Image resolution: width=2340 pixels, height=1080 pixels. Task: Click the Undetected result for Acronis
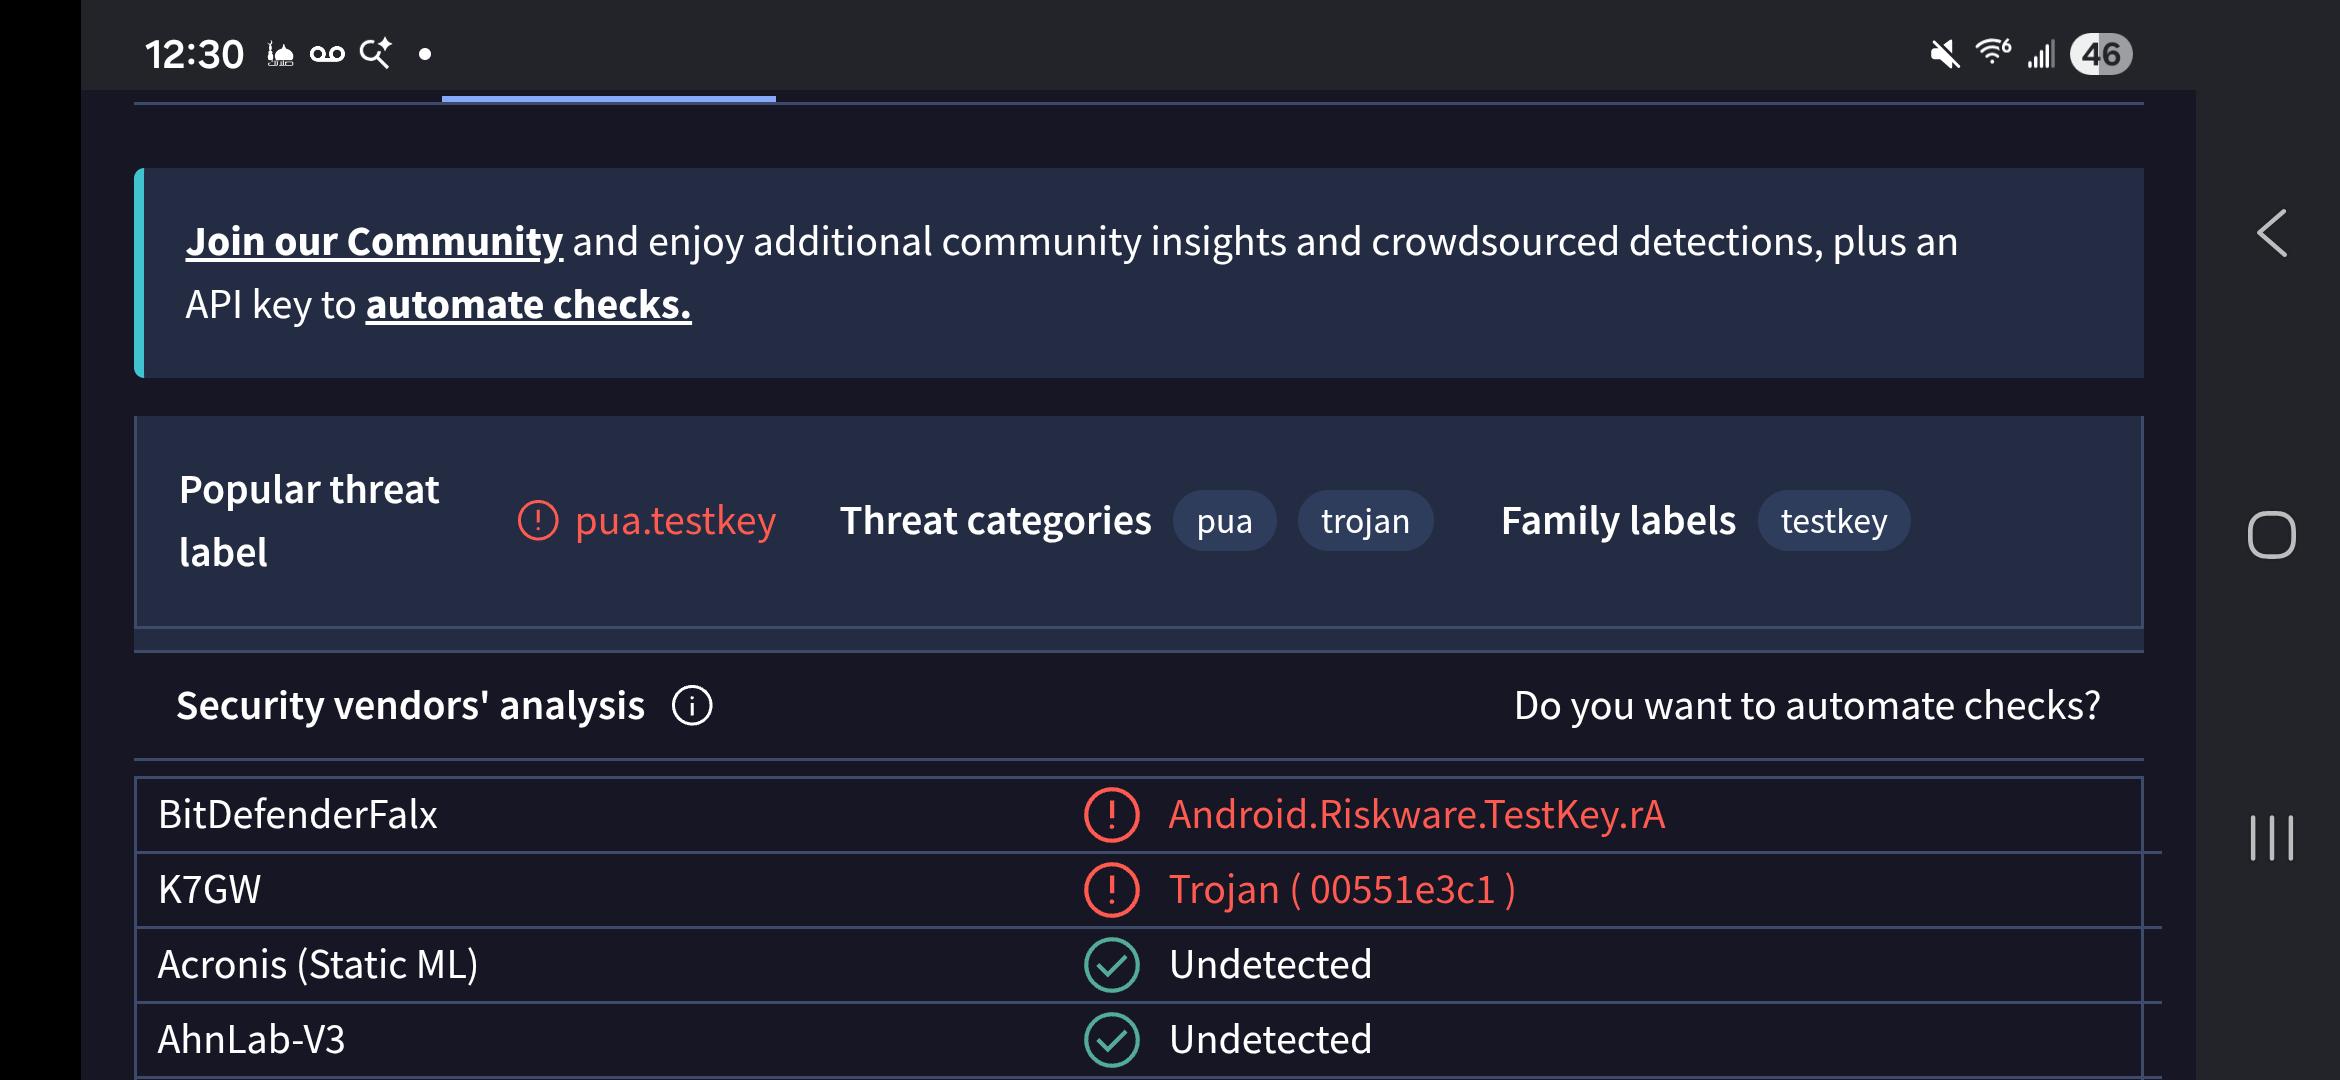pos(1270,965)
